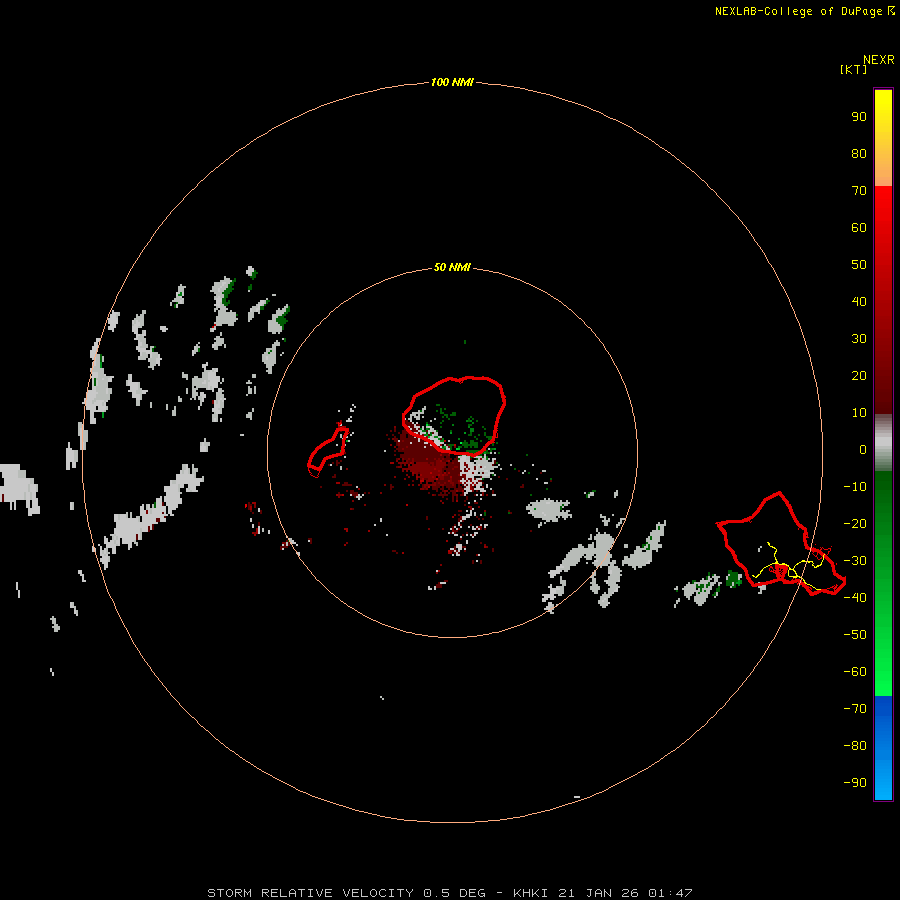Click the 20 value on velocity scale
Screen dimensions: 900x900
(x=859, y=375)
